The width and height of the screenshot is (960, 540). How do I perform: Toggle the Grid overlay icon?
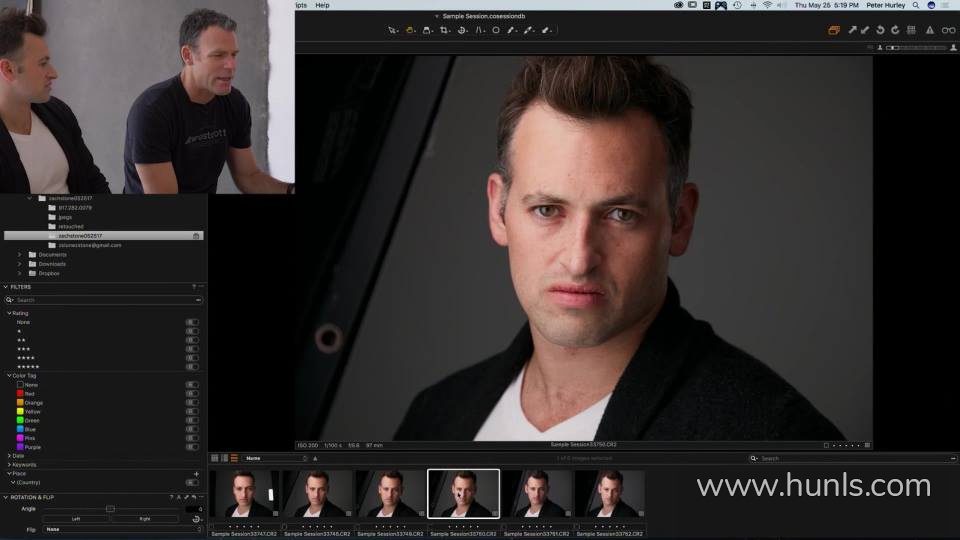(x=911, y=30)
